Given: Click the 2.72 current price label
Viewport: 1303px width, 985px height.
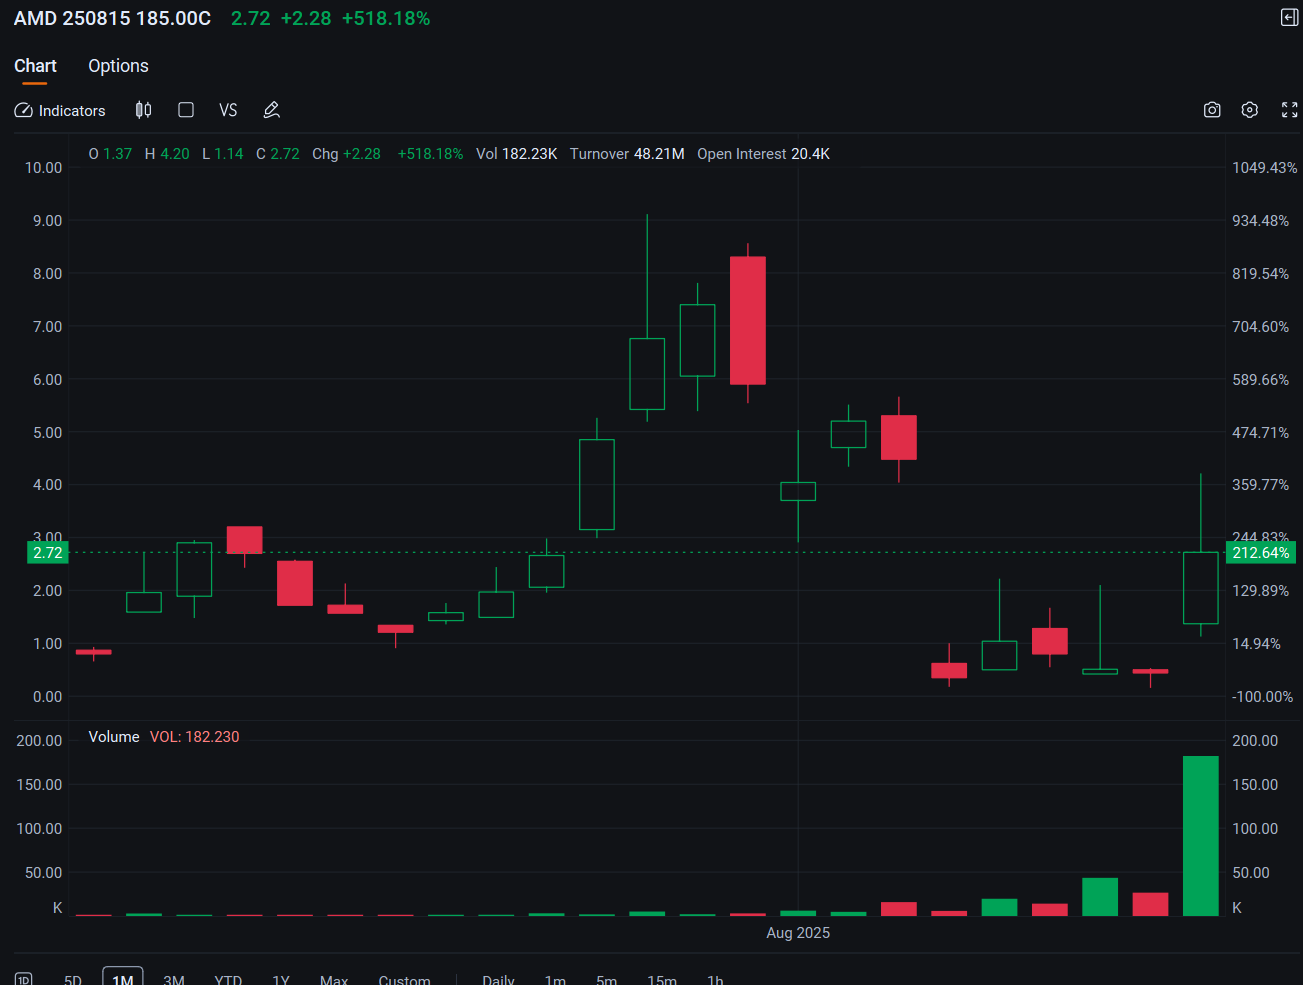Looking at the screenshot, I should pyautogui.click(x=47, y=553).
